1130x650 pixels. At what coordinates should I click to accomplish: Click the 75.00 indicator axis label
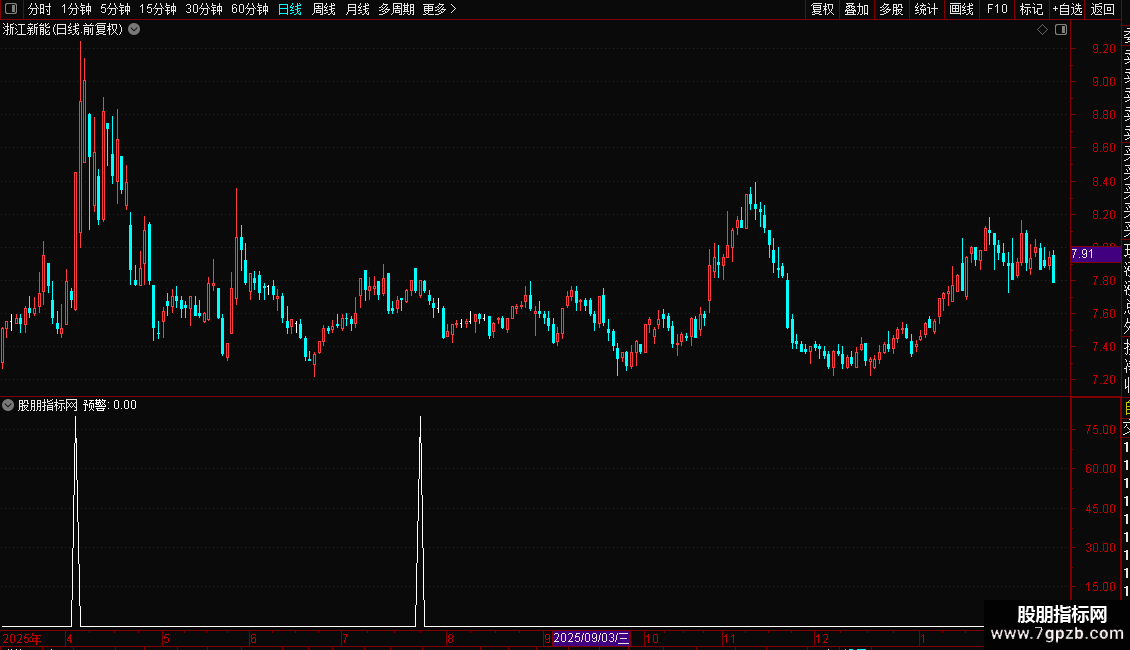pyautogui.click(x=1100, y=429)
